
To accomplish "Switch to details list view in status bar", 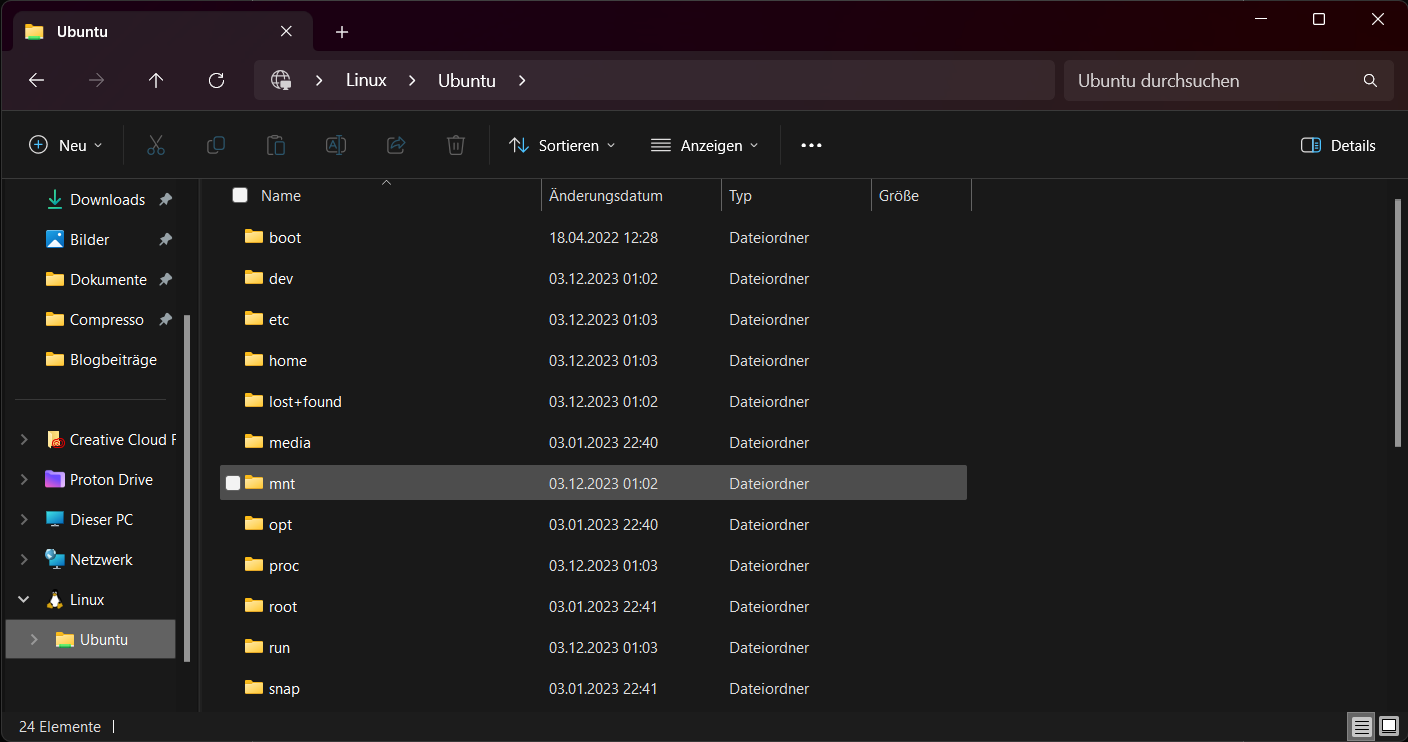I will point(1361,726).
